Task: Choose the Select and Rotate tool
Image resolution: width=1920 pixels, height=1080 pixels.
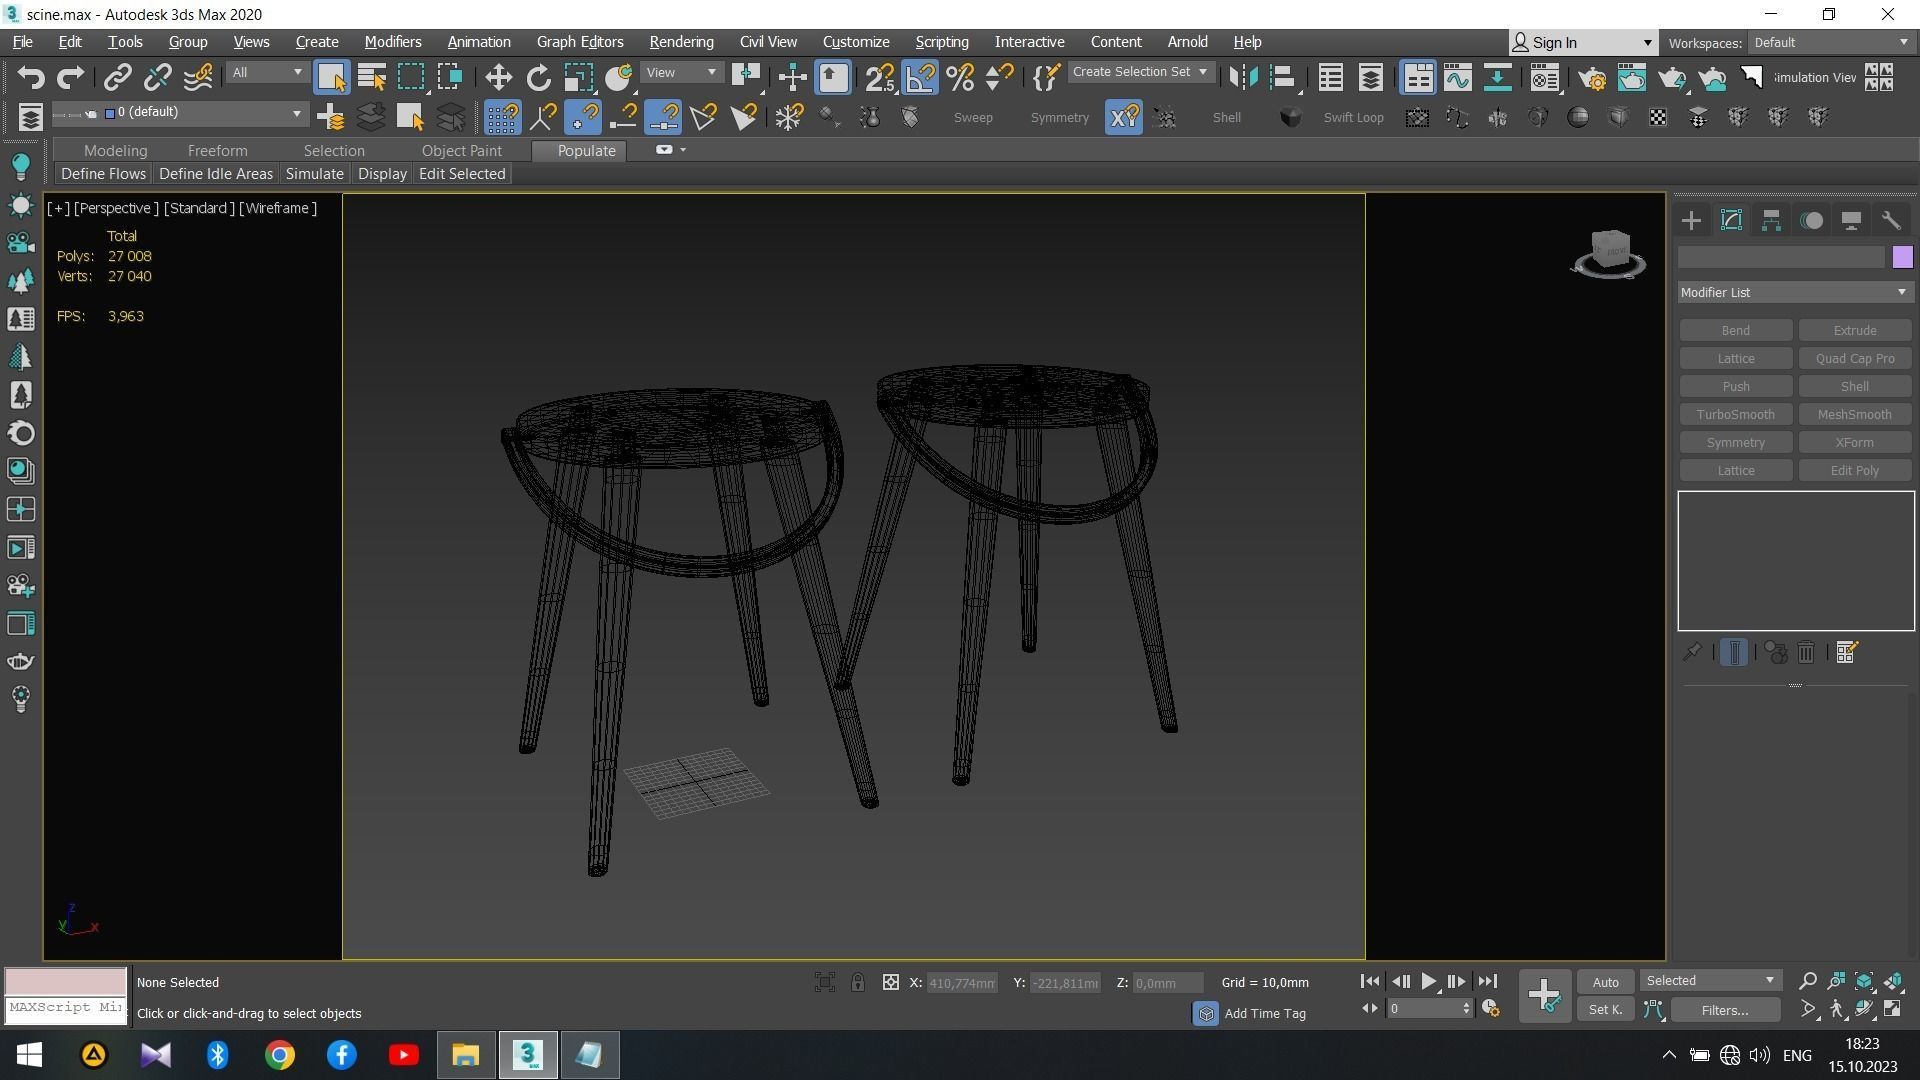Action: coord(538,78)
